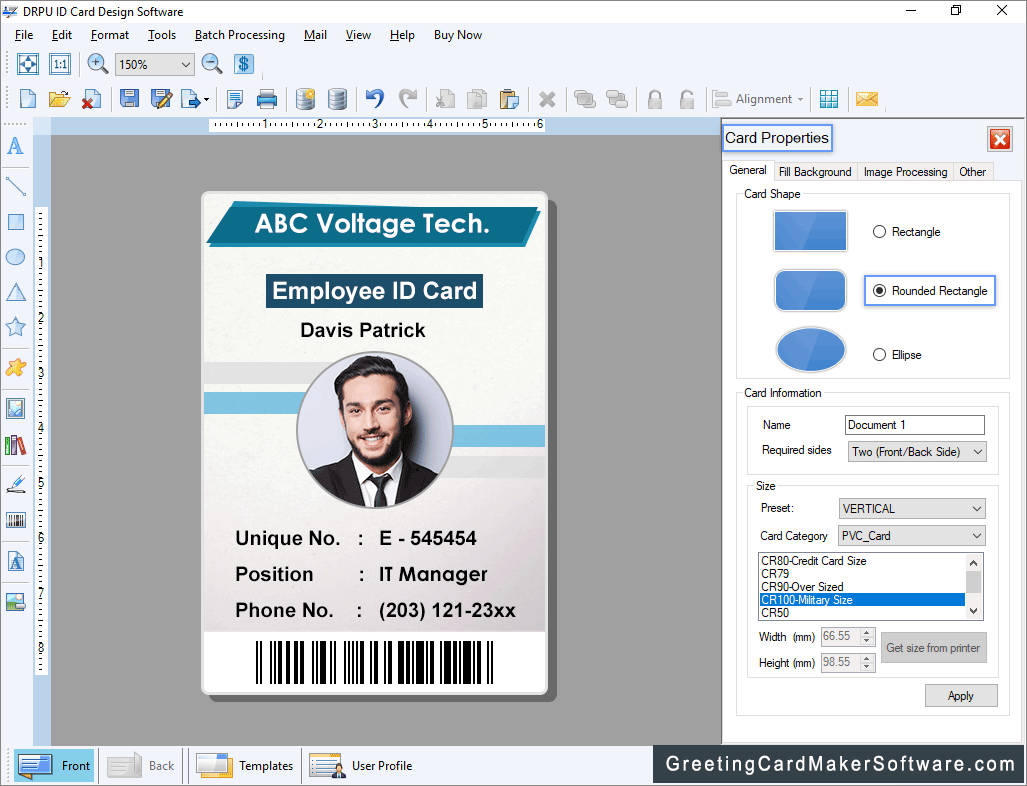Image resolution: width=1027 pixels, height=786 pixels.
Task: Choose the Rounded Rectangle radio button
Action: [880, 291]
